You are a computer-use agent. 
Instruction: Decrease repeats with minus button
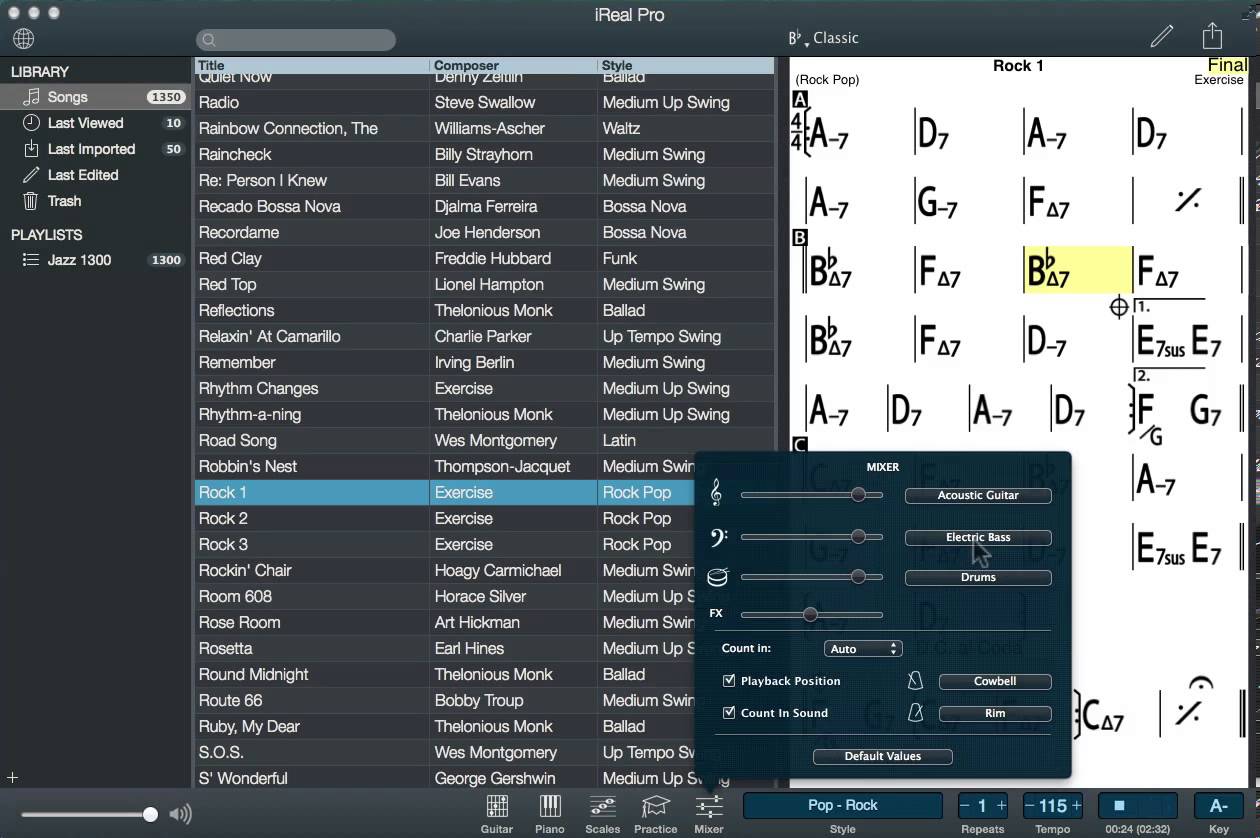(x=965, y=806)
